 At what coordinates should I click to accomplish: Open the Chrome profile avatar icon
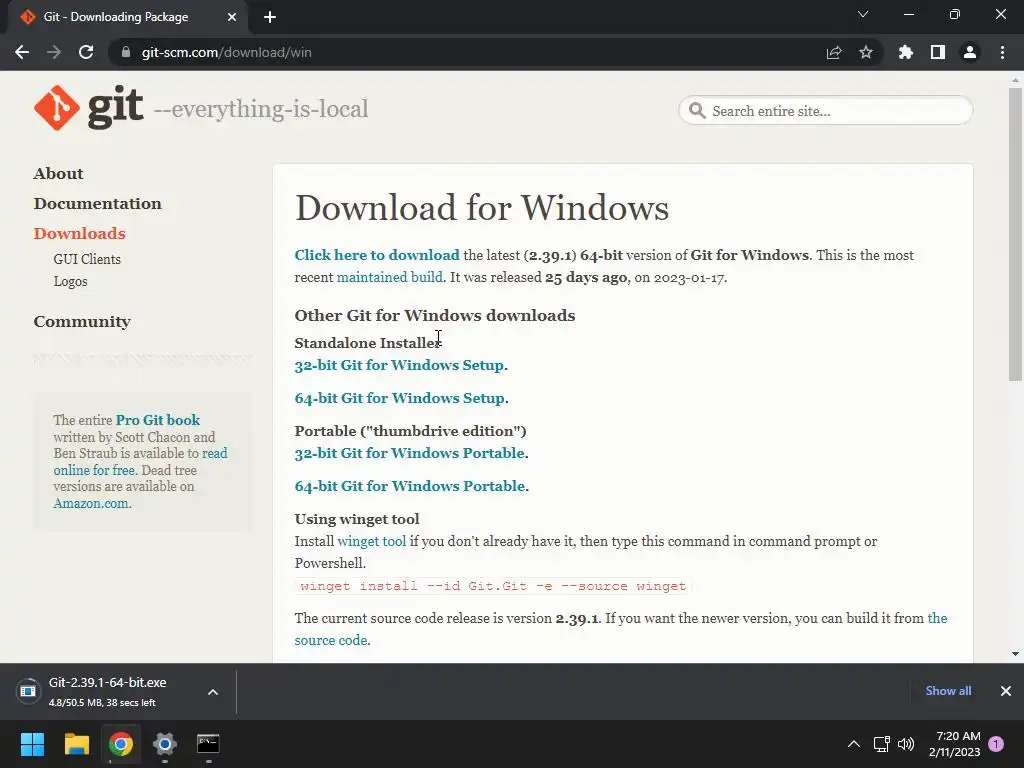point(970,52)
